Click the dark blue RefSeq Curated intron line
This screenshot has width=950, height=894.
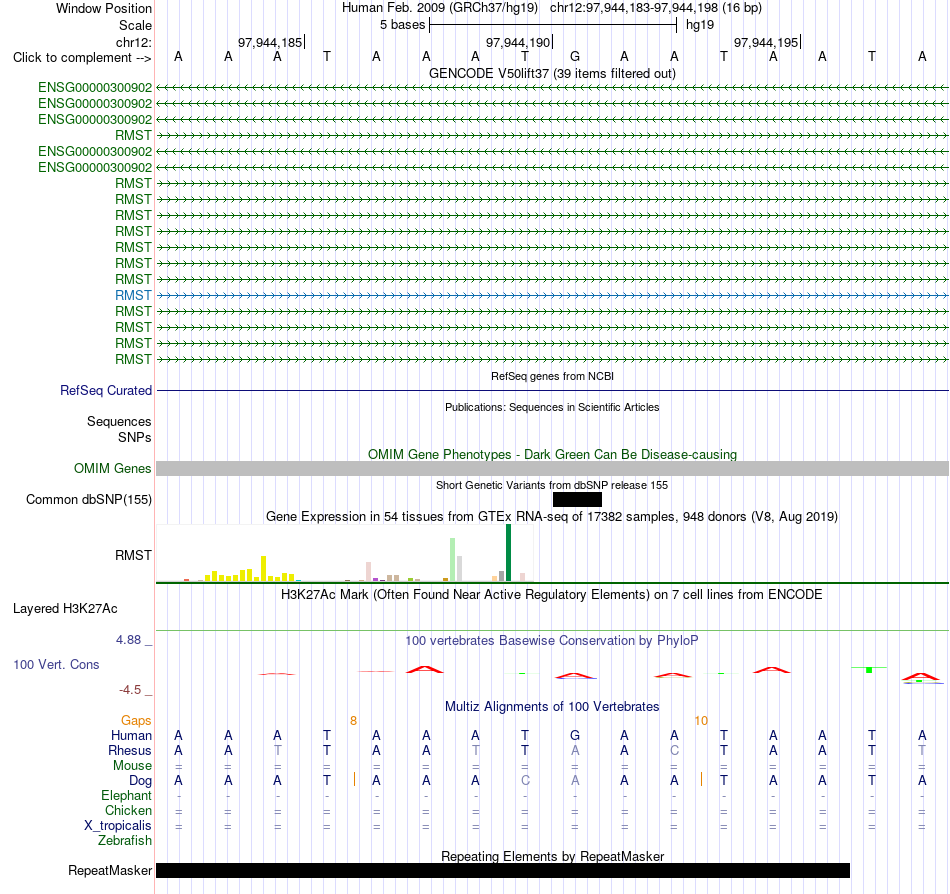pyautogui.click(x=552, y=391)
